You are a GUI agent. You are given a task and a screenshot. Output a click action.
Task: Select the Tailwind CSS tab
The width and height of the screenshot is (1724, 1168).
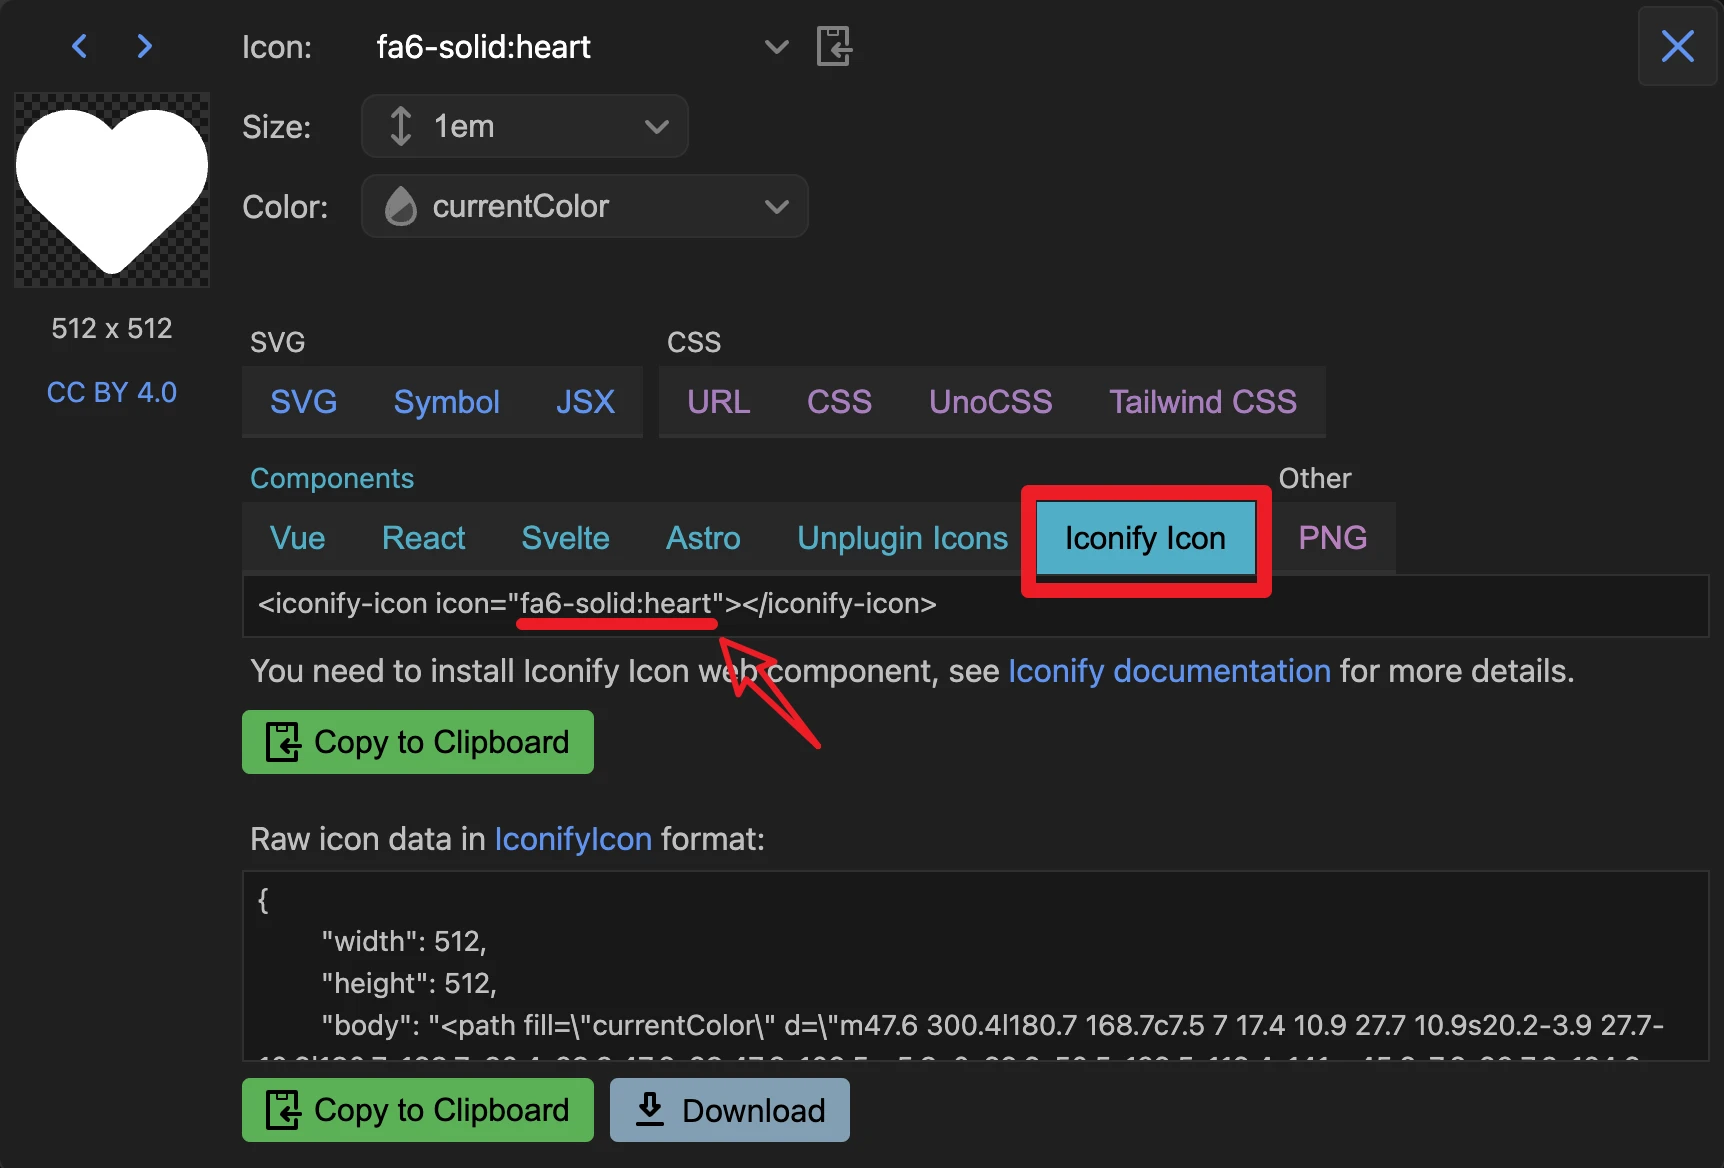pos(1203,402)
